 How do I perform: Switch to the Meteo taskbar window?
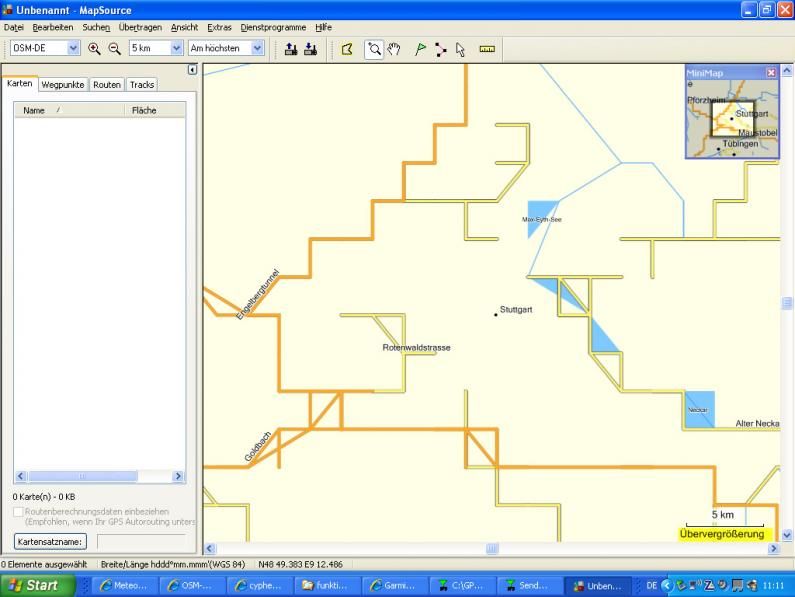(124, 585)
